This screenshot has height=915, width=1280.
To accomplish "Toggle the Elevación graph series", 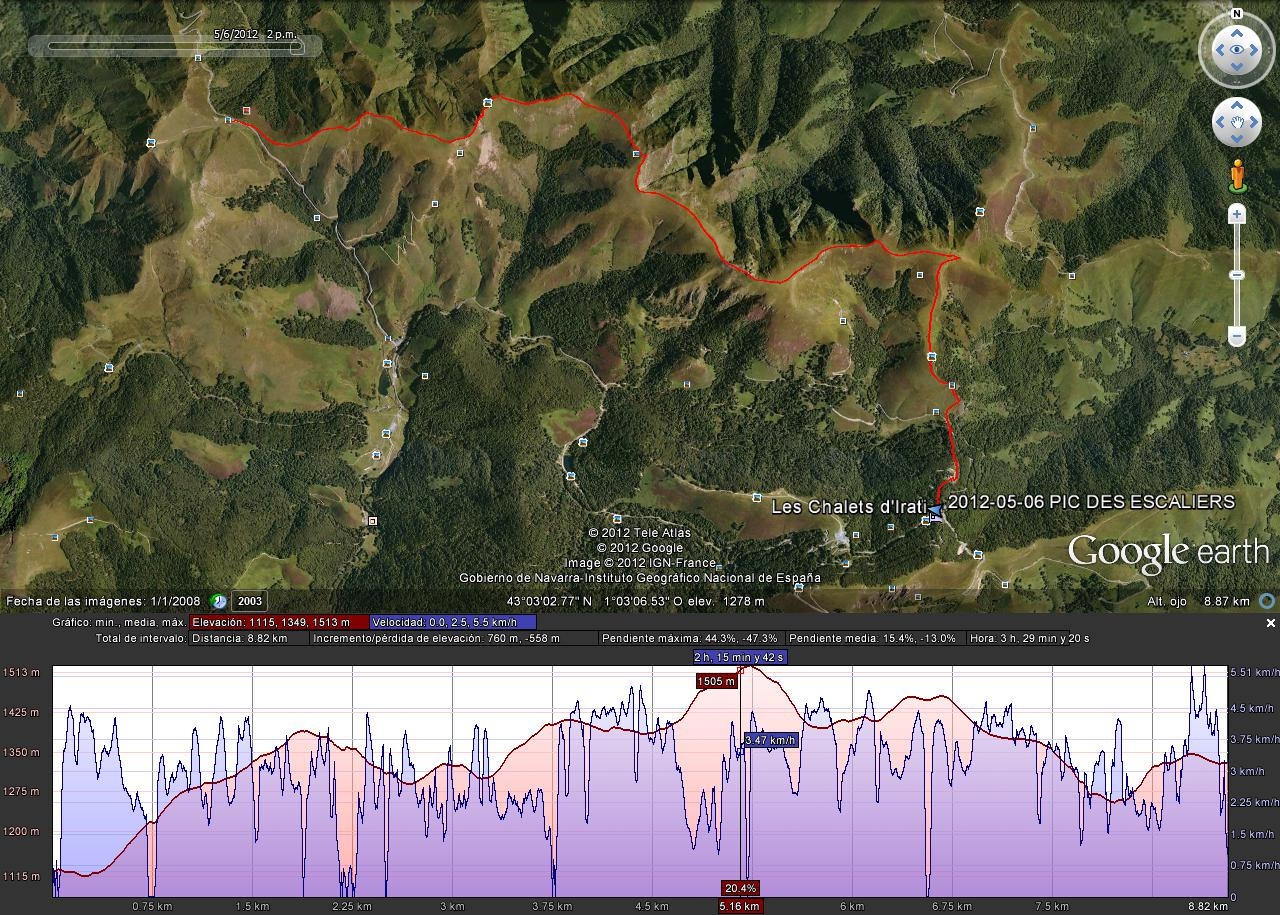I will point(270,622).
